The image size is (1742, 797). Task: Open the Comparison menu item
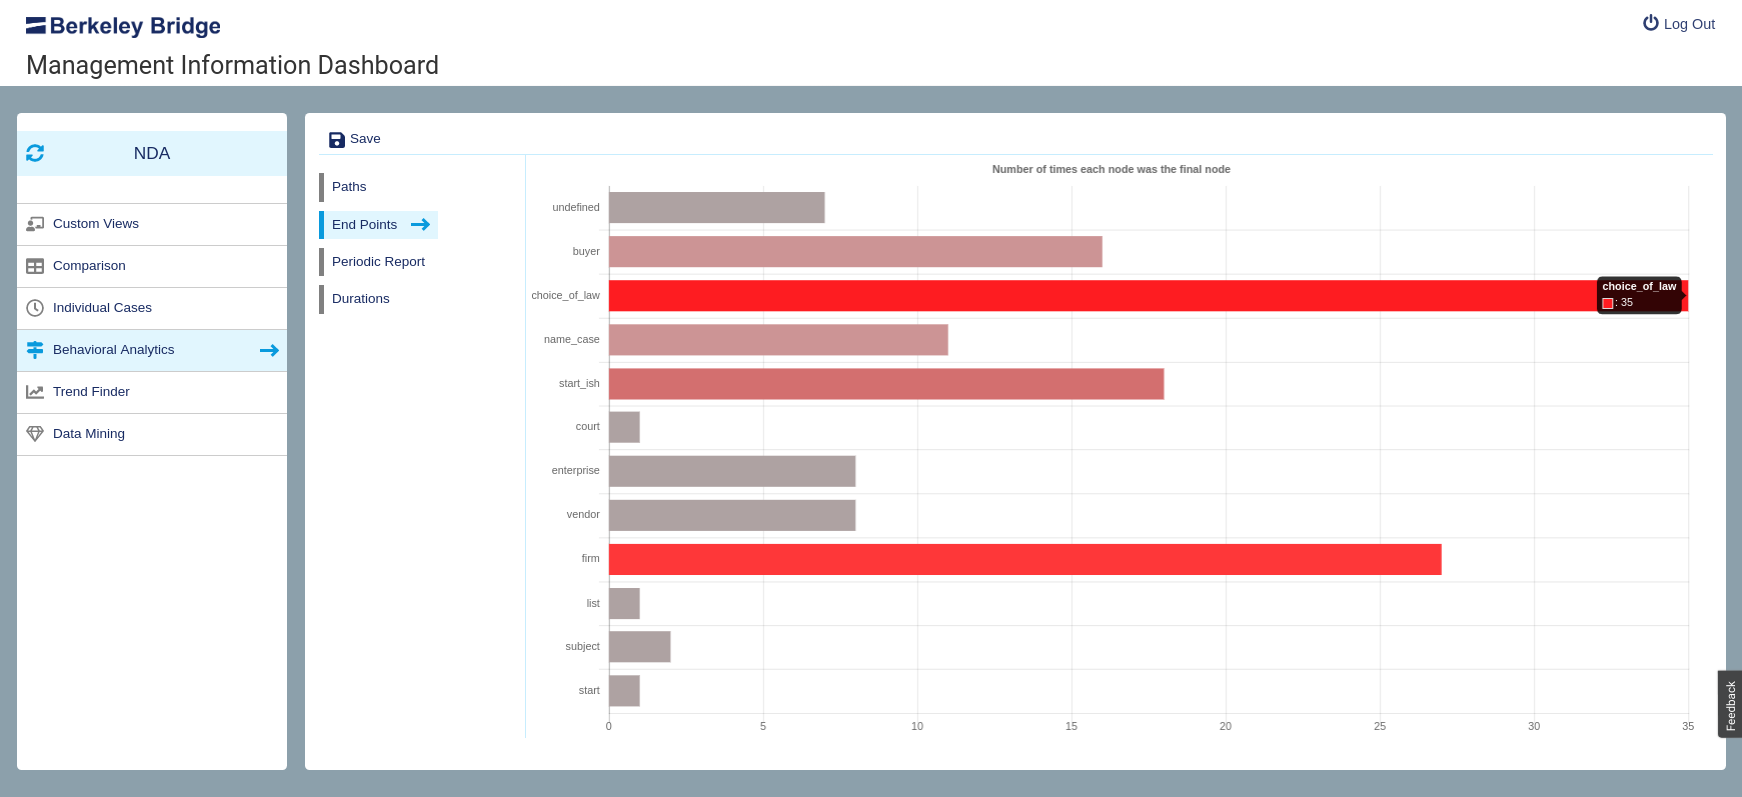152,266
